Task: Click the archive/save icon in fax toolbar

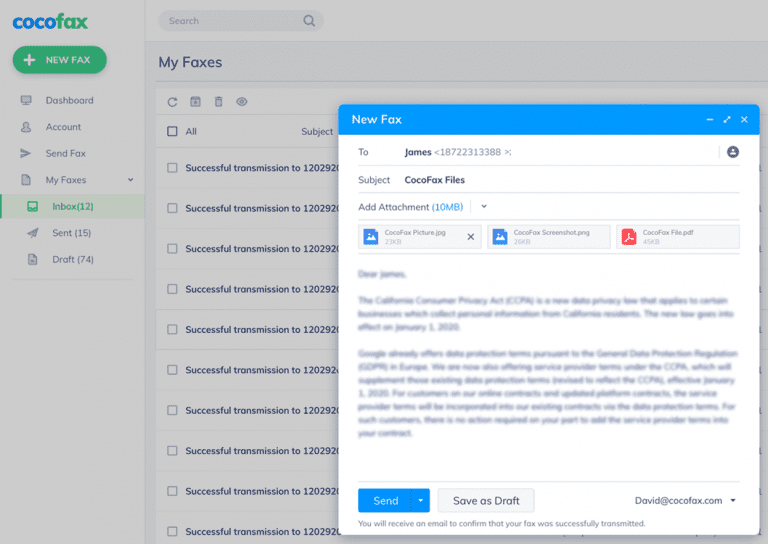Action: [195, 101]
